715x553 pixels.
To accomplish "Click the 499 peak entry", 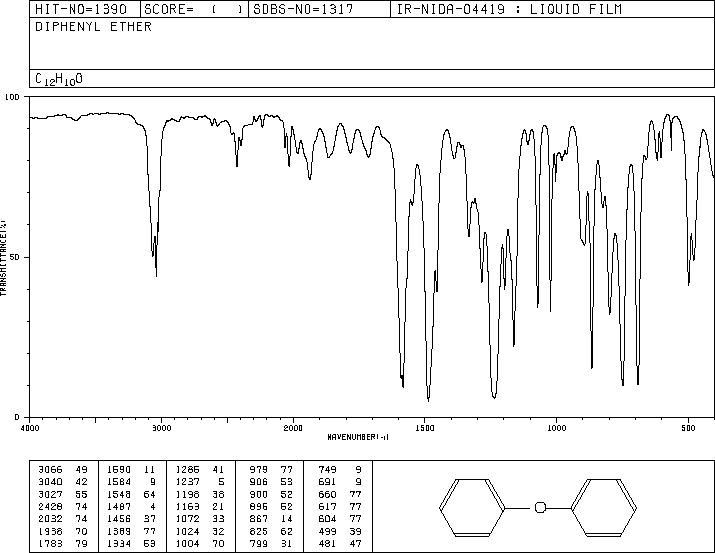I will [340, 531].
